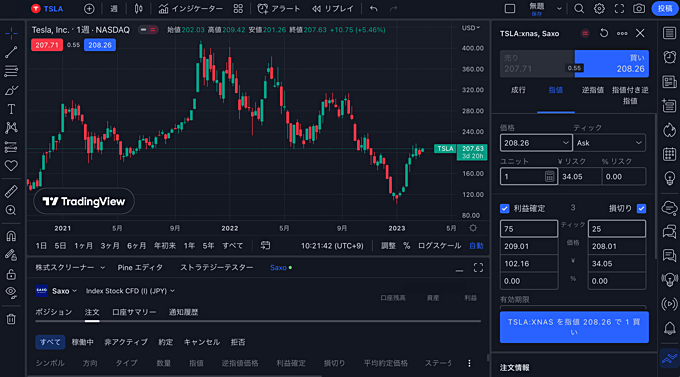The height and width of the screenshot is (377, 680).
Task: Toggle stay in drawing mode
Action: (x=11, y=255)
